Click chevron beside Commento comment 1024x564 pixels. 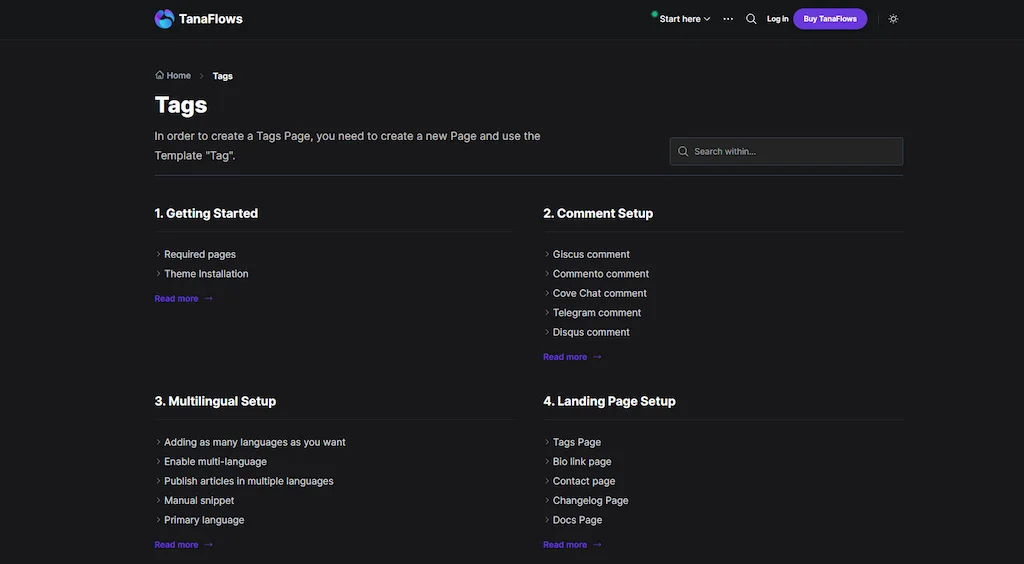coord(547,274)
